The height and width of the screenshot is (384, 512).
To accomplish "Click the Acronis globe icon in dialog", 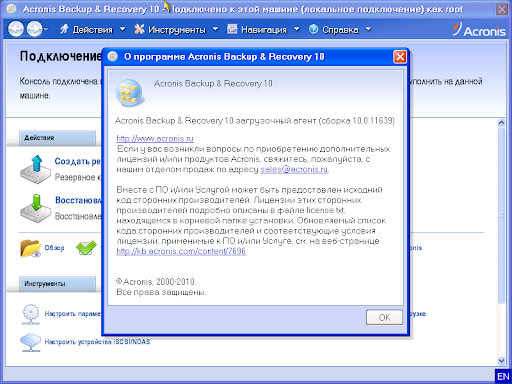I will coord(130,93).
